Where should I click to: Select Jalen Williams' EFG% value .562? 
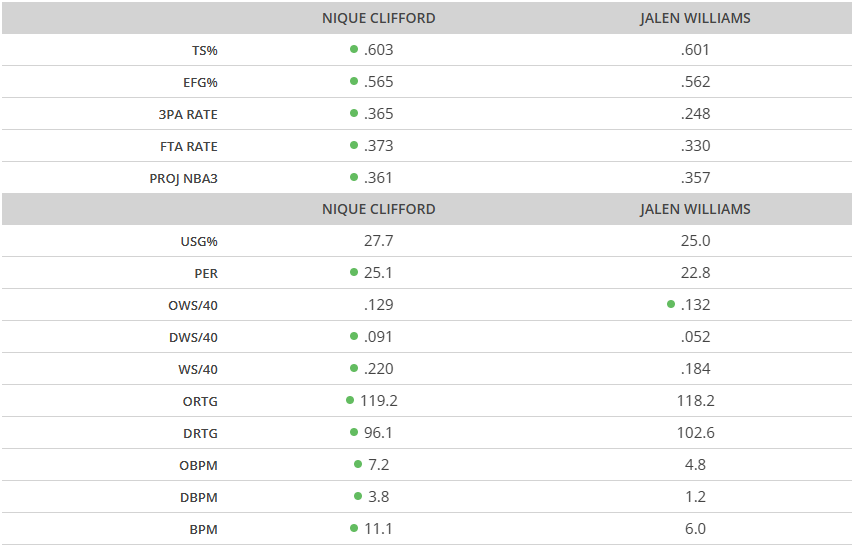pyautogui.click(x=695, y=82)
